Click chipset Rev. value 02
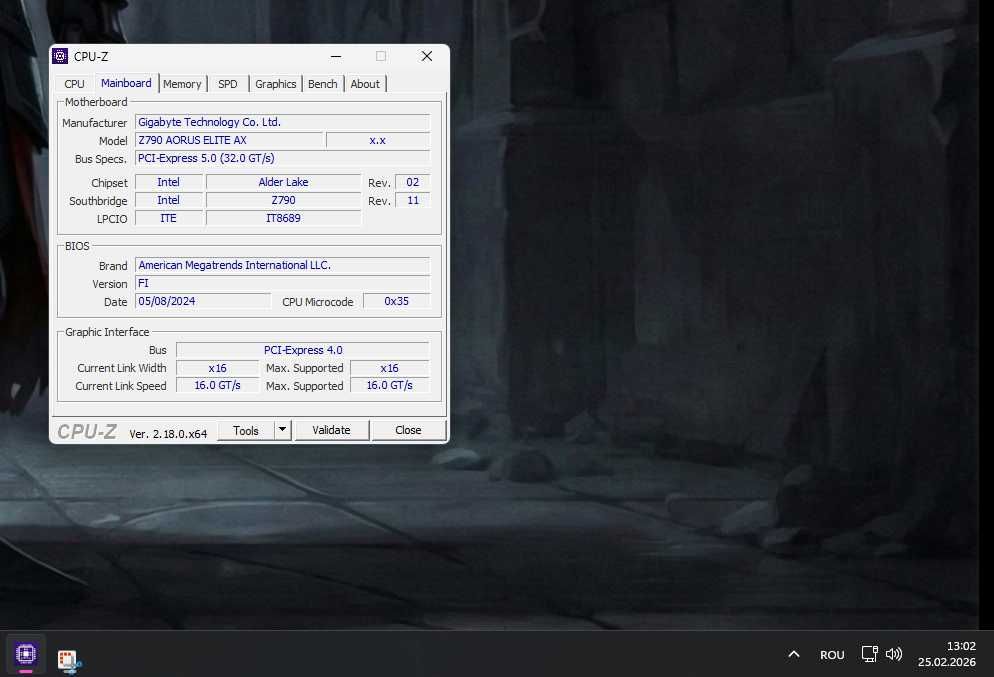 413,182
